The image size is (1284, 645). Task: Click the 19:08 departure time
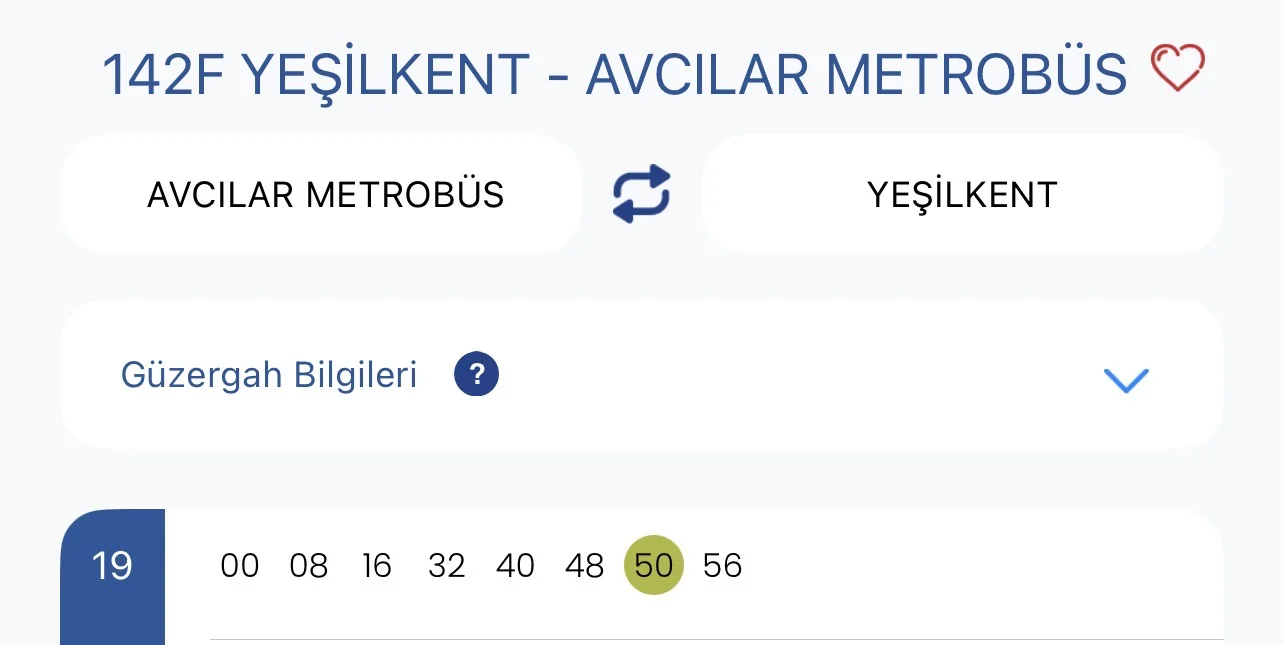(308, 566)
